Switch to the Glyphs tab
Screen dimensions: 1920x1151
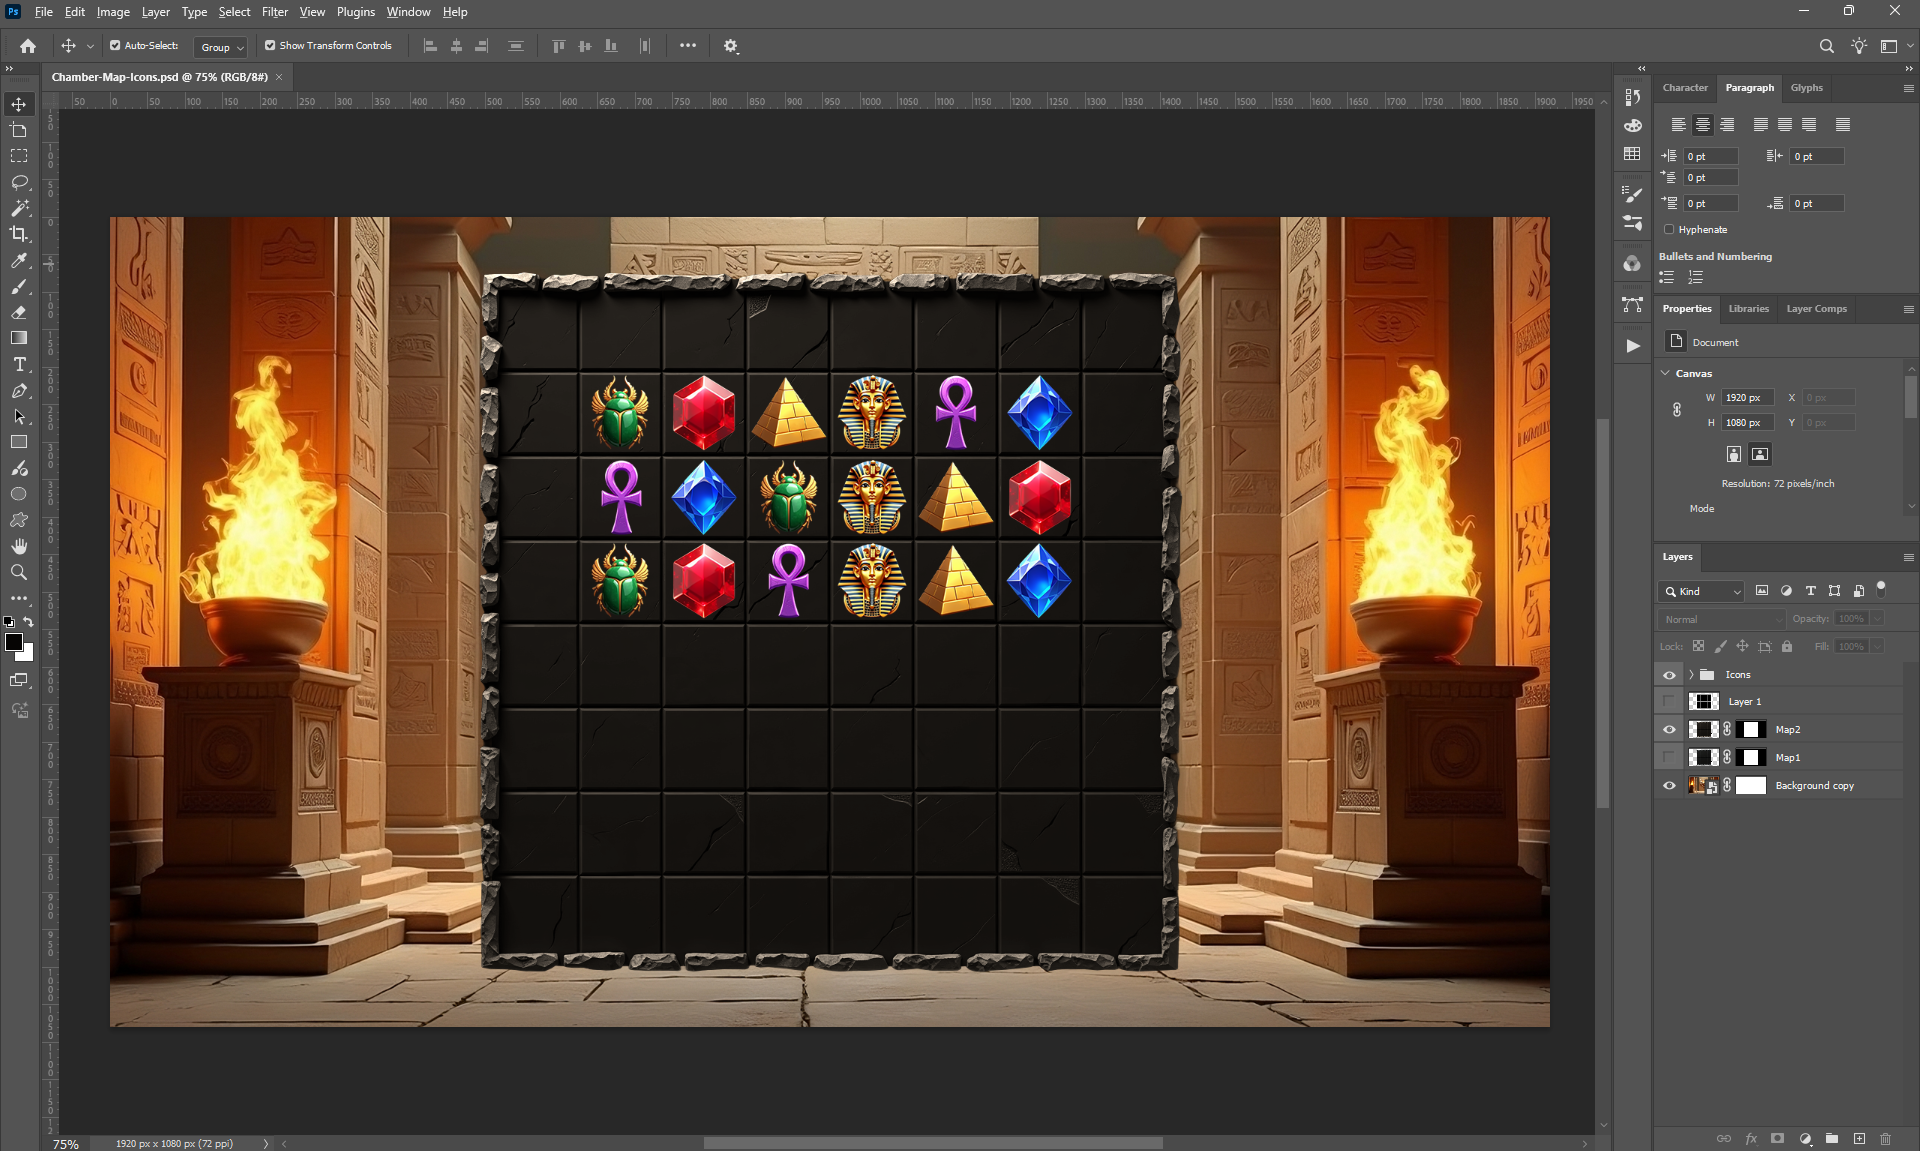1806,88
